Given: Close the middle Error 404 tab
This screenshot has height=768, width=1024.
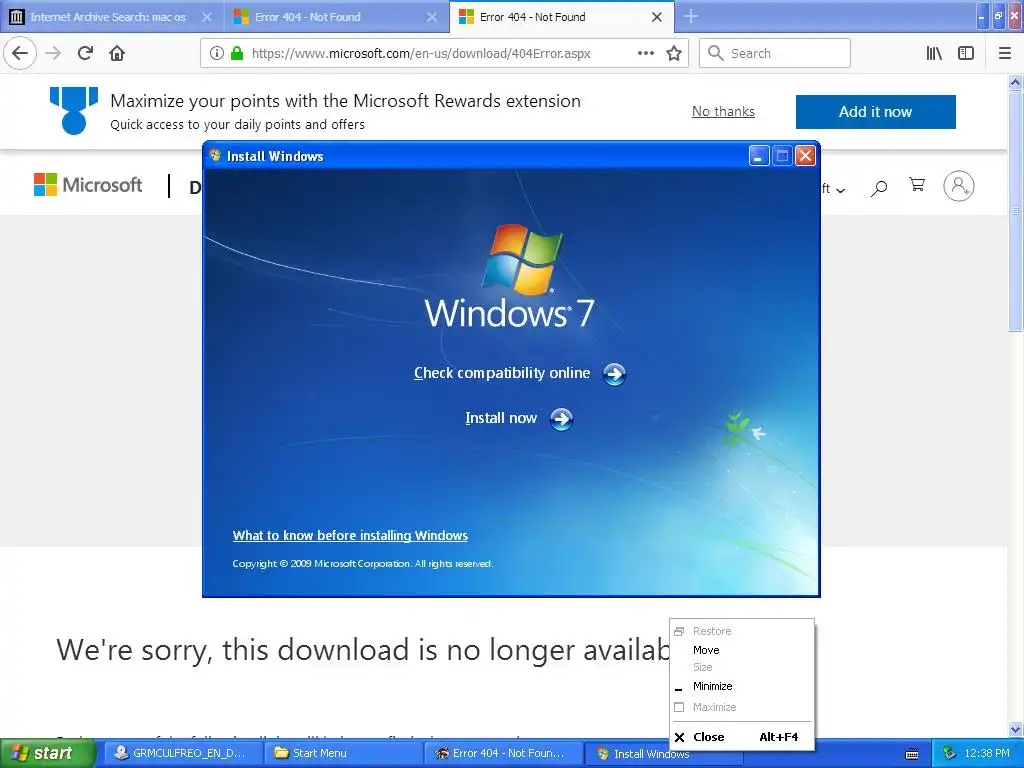Looking at the screenshot, I should click(x=432, y=17).
